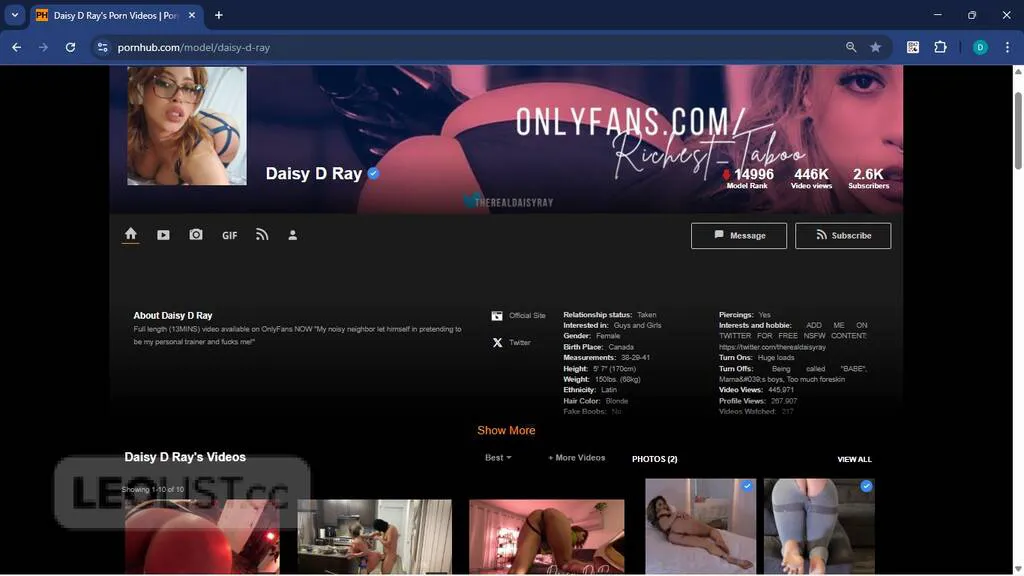Go forward with the browser arrow
Image resolution: width=1024 pixels, height=576 pixels.
tap(43, 47)
